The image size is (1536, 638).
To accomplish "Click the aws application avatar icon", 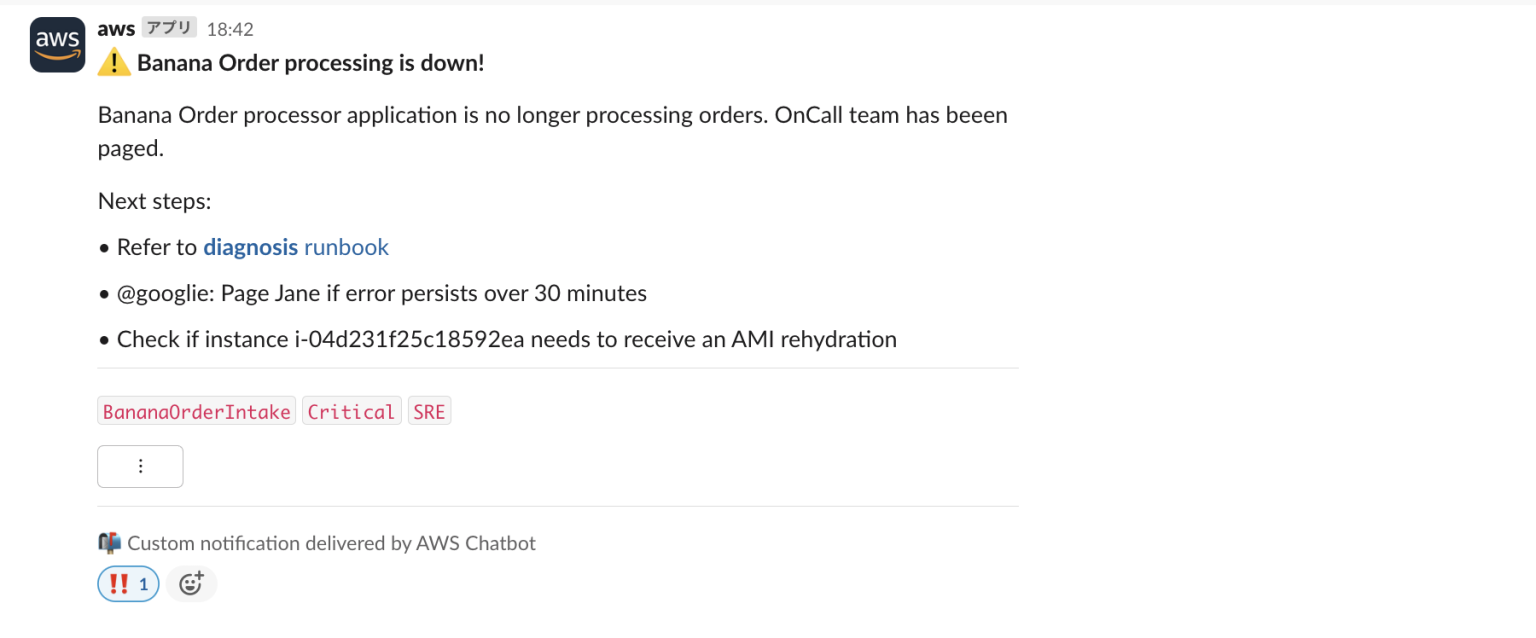I will point(57,44).
